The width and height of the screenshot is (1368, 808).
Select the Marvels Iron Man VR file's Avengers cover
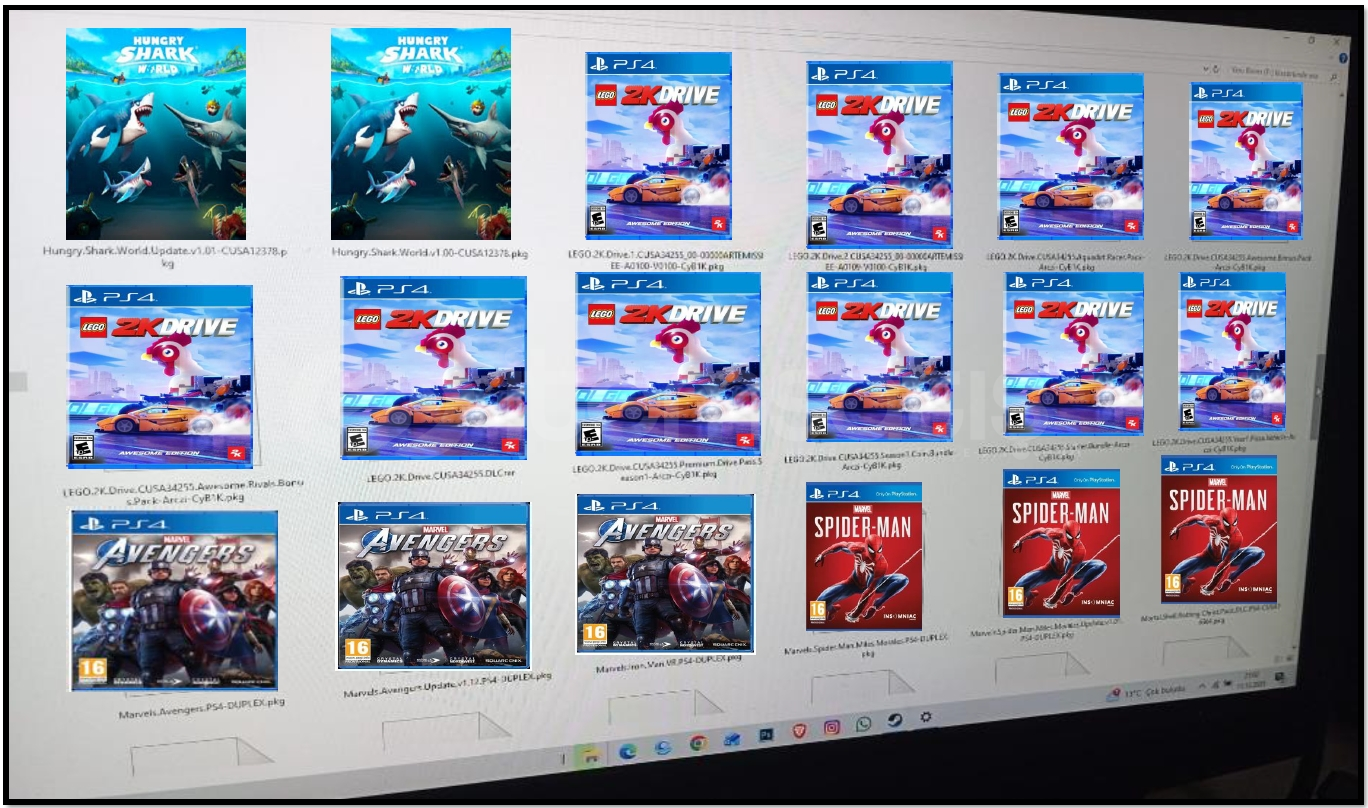[x=665, y=573]
